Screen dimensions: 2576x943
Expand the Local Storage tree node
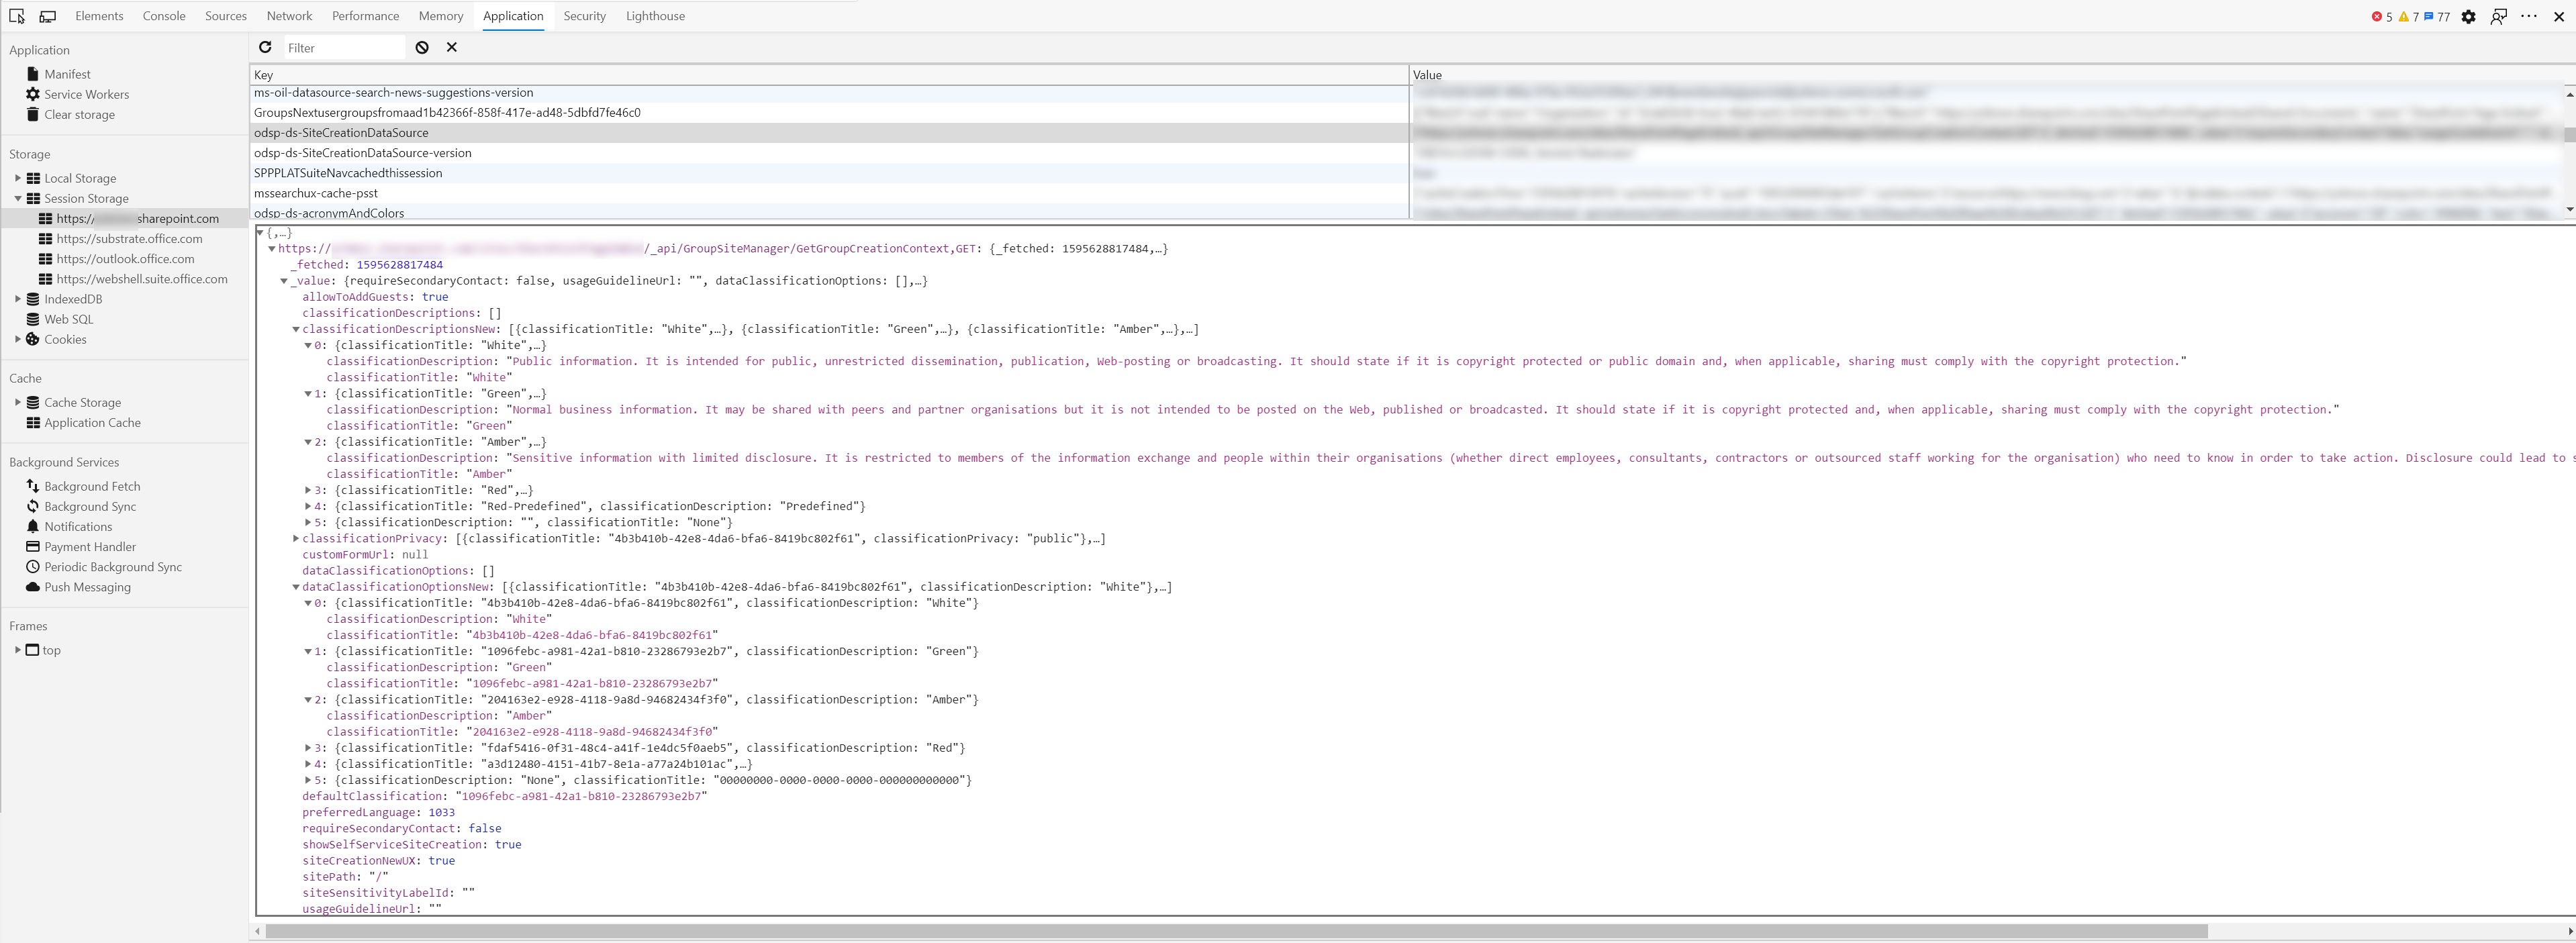point(18,178)
